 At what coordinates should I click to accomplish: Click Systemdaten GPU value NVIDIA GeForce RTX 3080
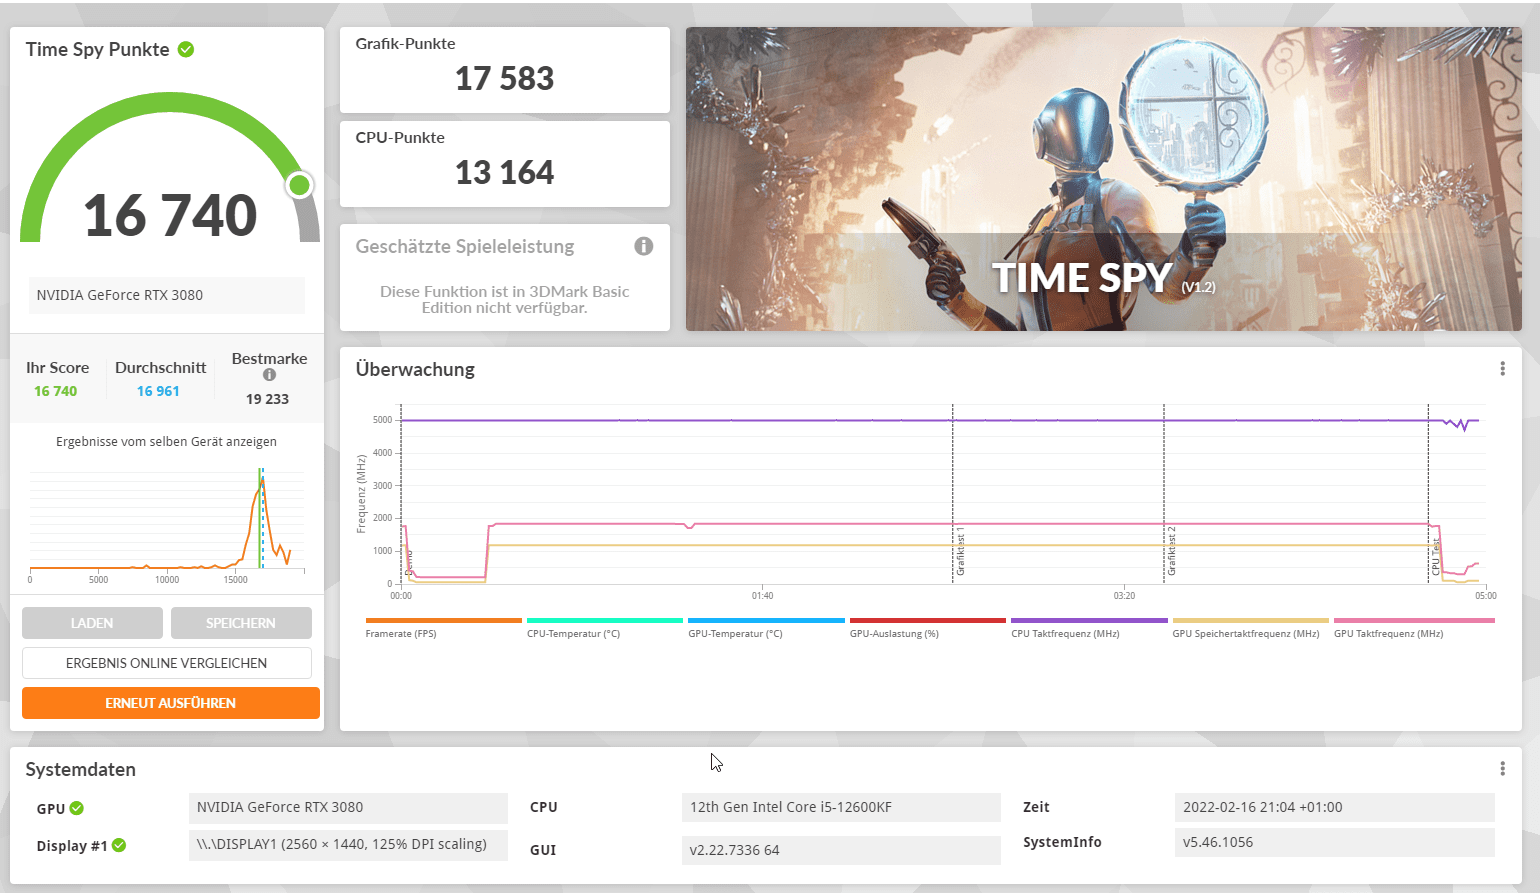point(348,808)
